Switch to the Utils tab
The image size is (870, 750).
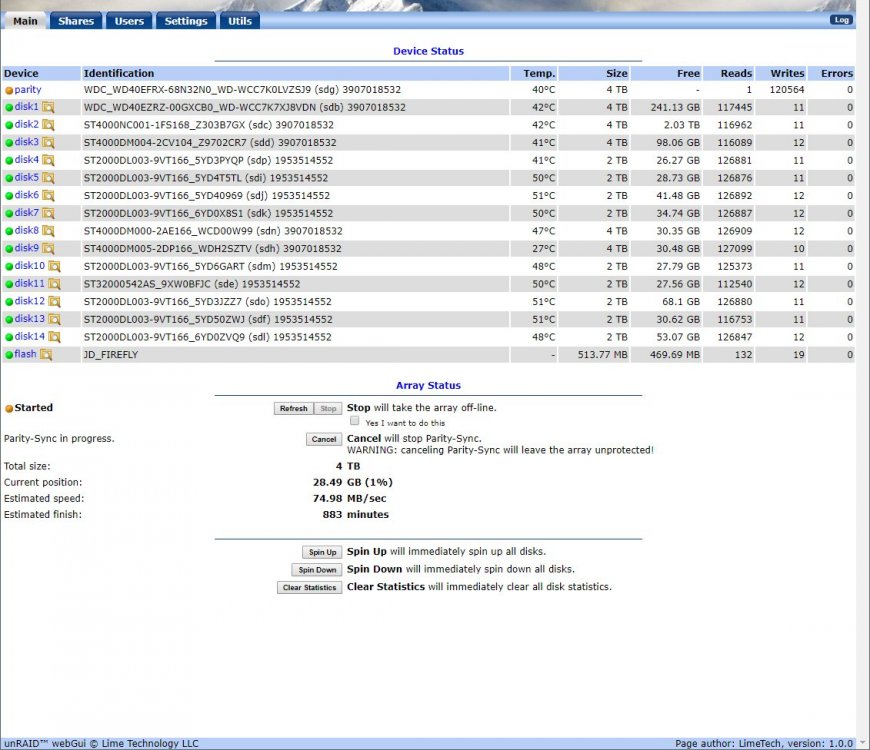(x=240, y=21)
